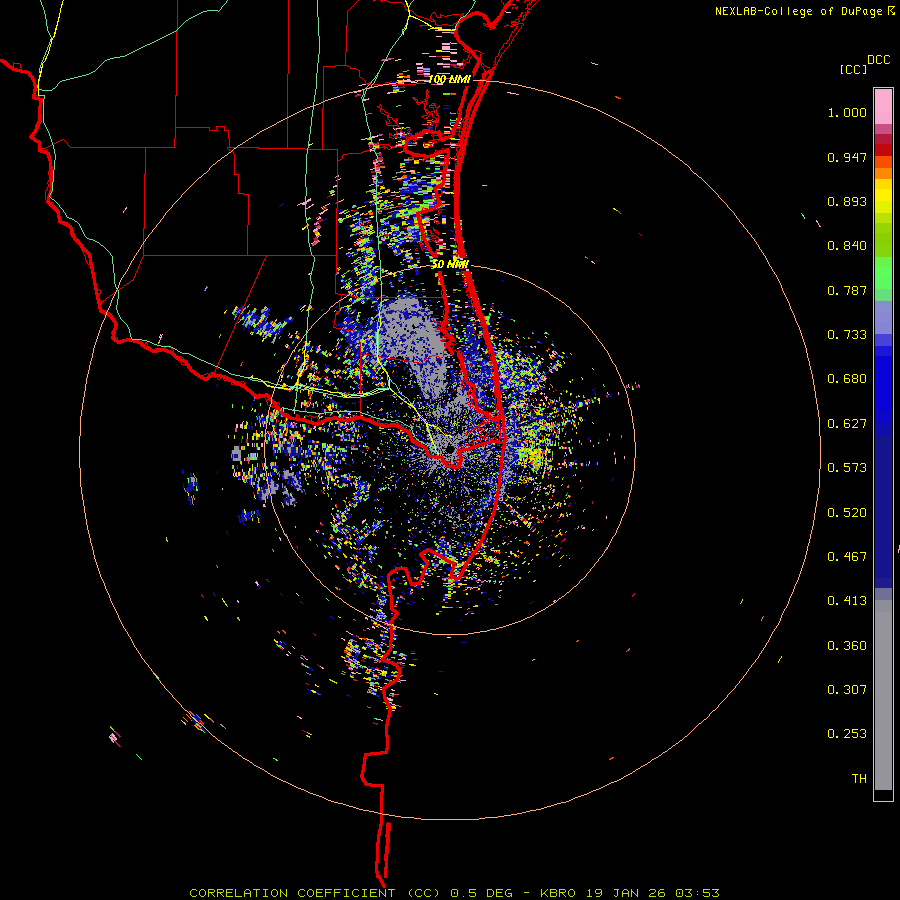Select the 0.733 legend value
The image size is (900, 900).
click(x=847, y=335)
